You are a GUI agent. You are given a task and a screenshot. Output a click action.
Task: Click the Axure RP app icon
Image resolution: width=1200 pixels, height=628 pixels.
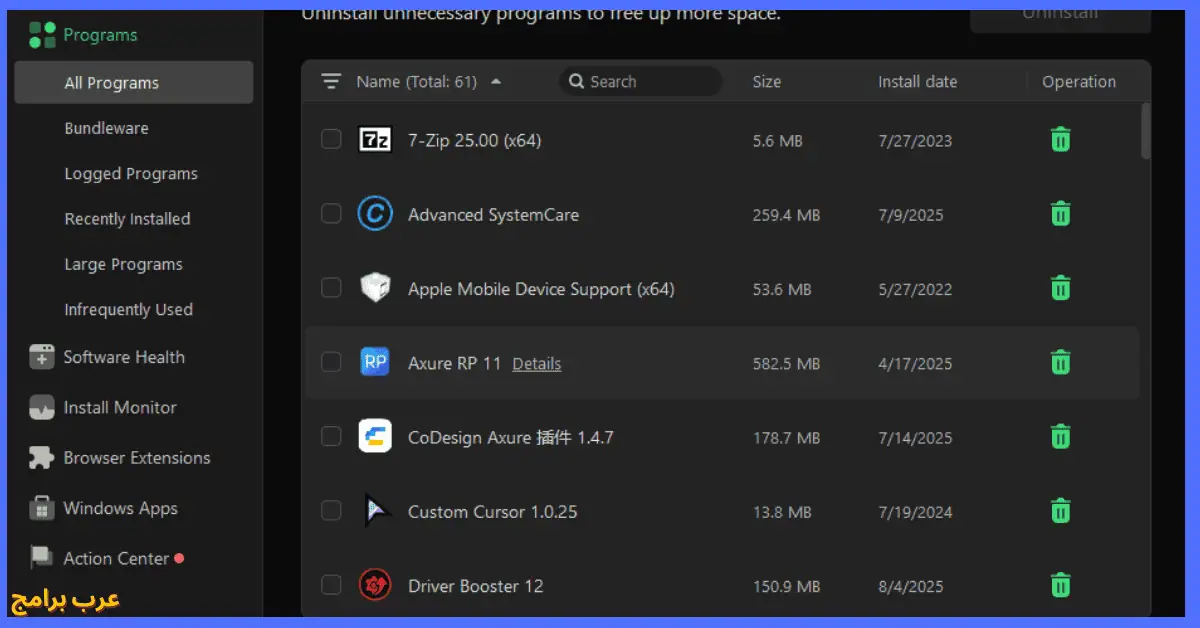click(375, 363)
